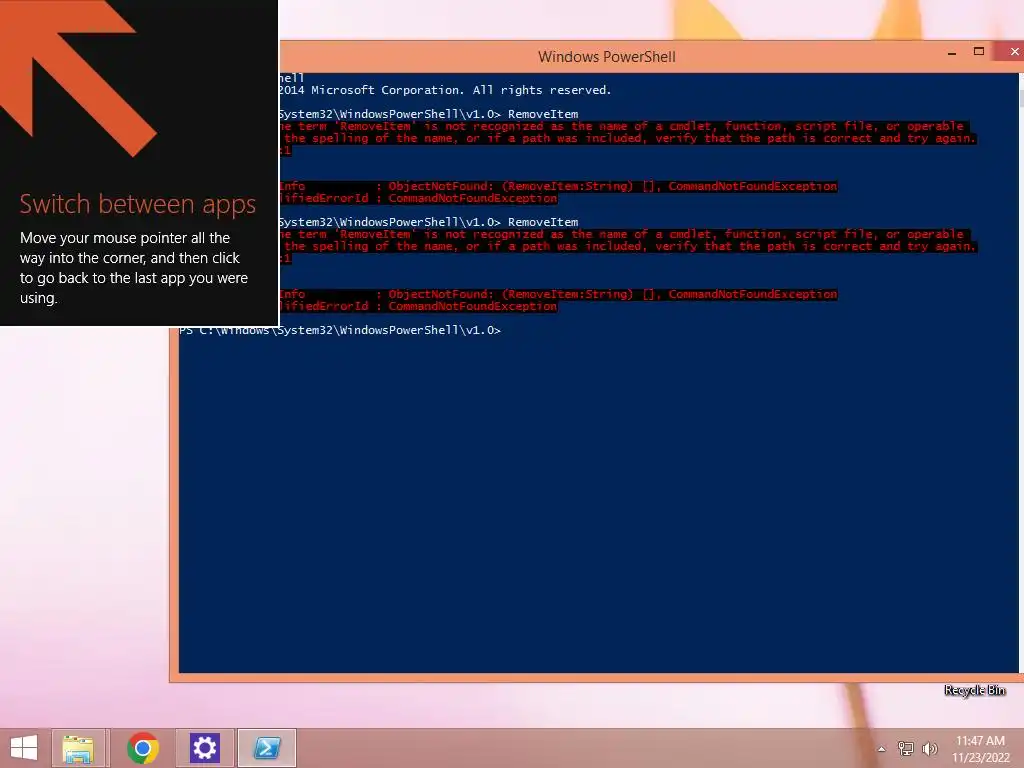Click the Switch between apps heading
Viewport: 1024px width, 768px height.
(138, 205)
